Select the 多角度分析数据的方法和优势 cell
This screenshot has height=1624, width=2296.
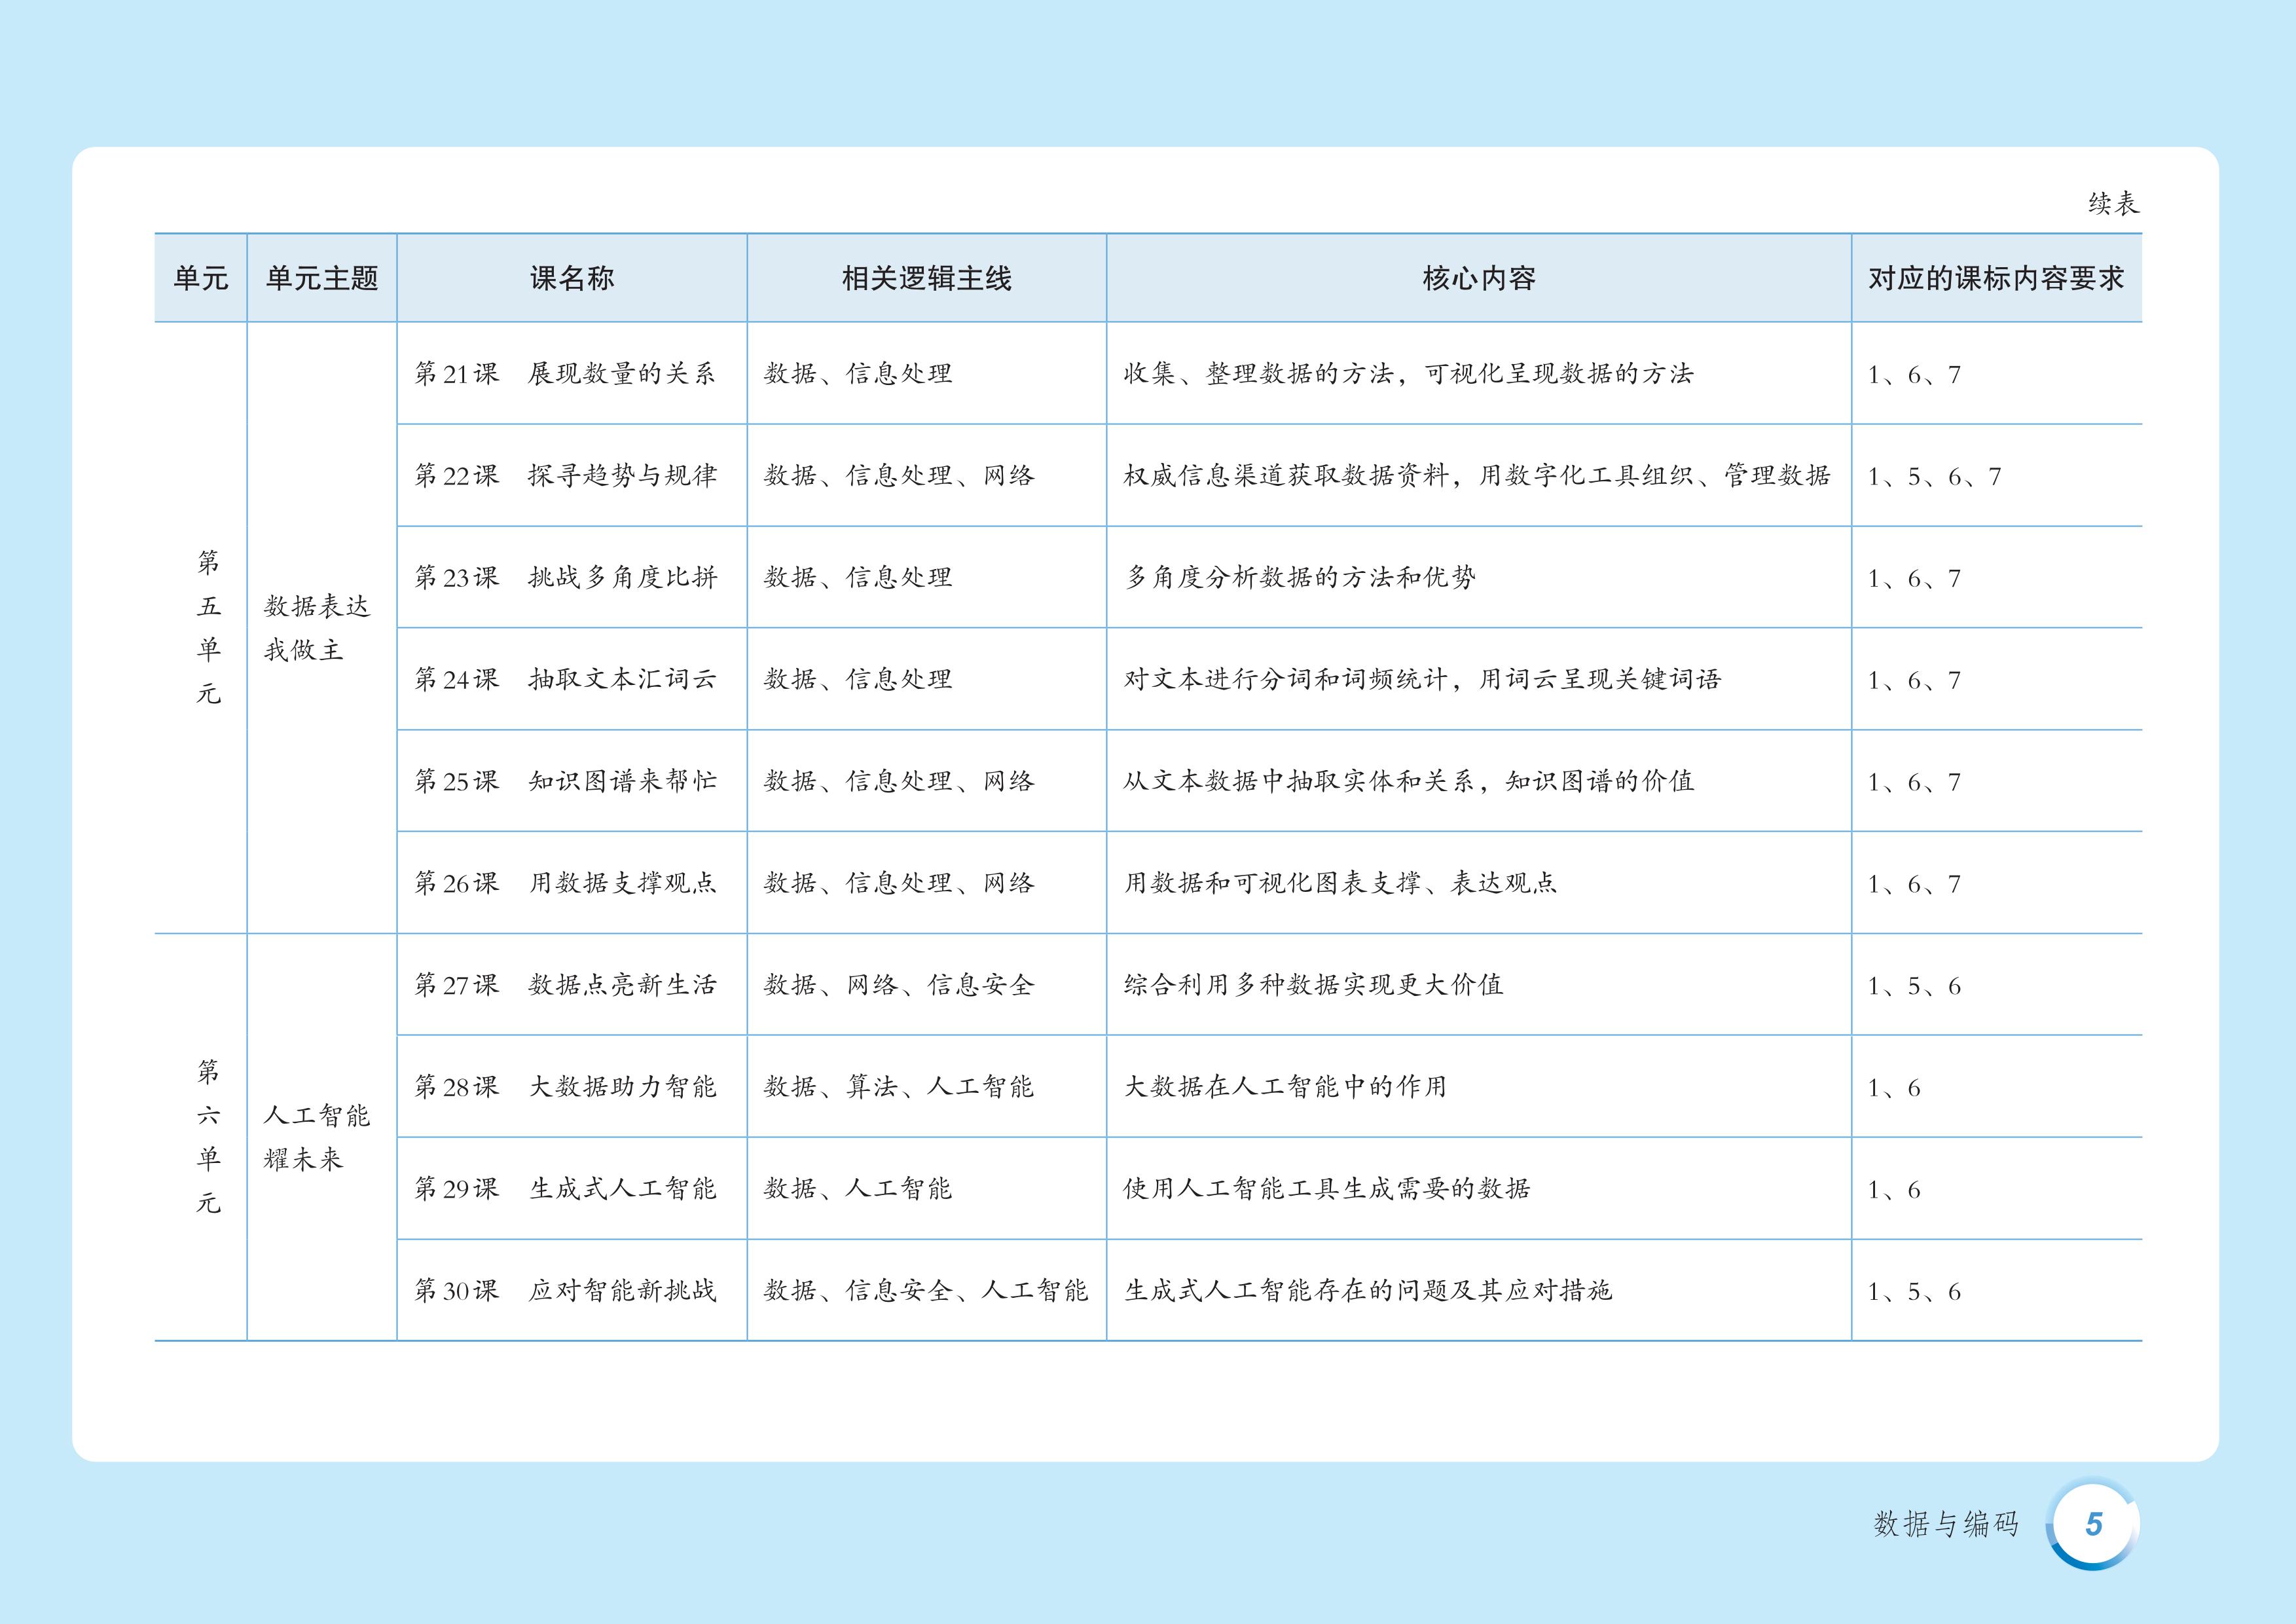[x=1300, y=578]
